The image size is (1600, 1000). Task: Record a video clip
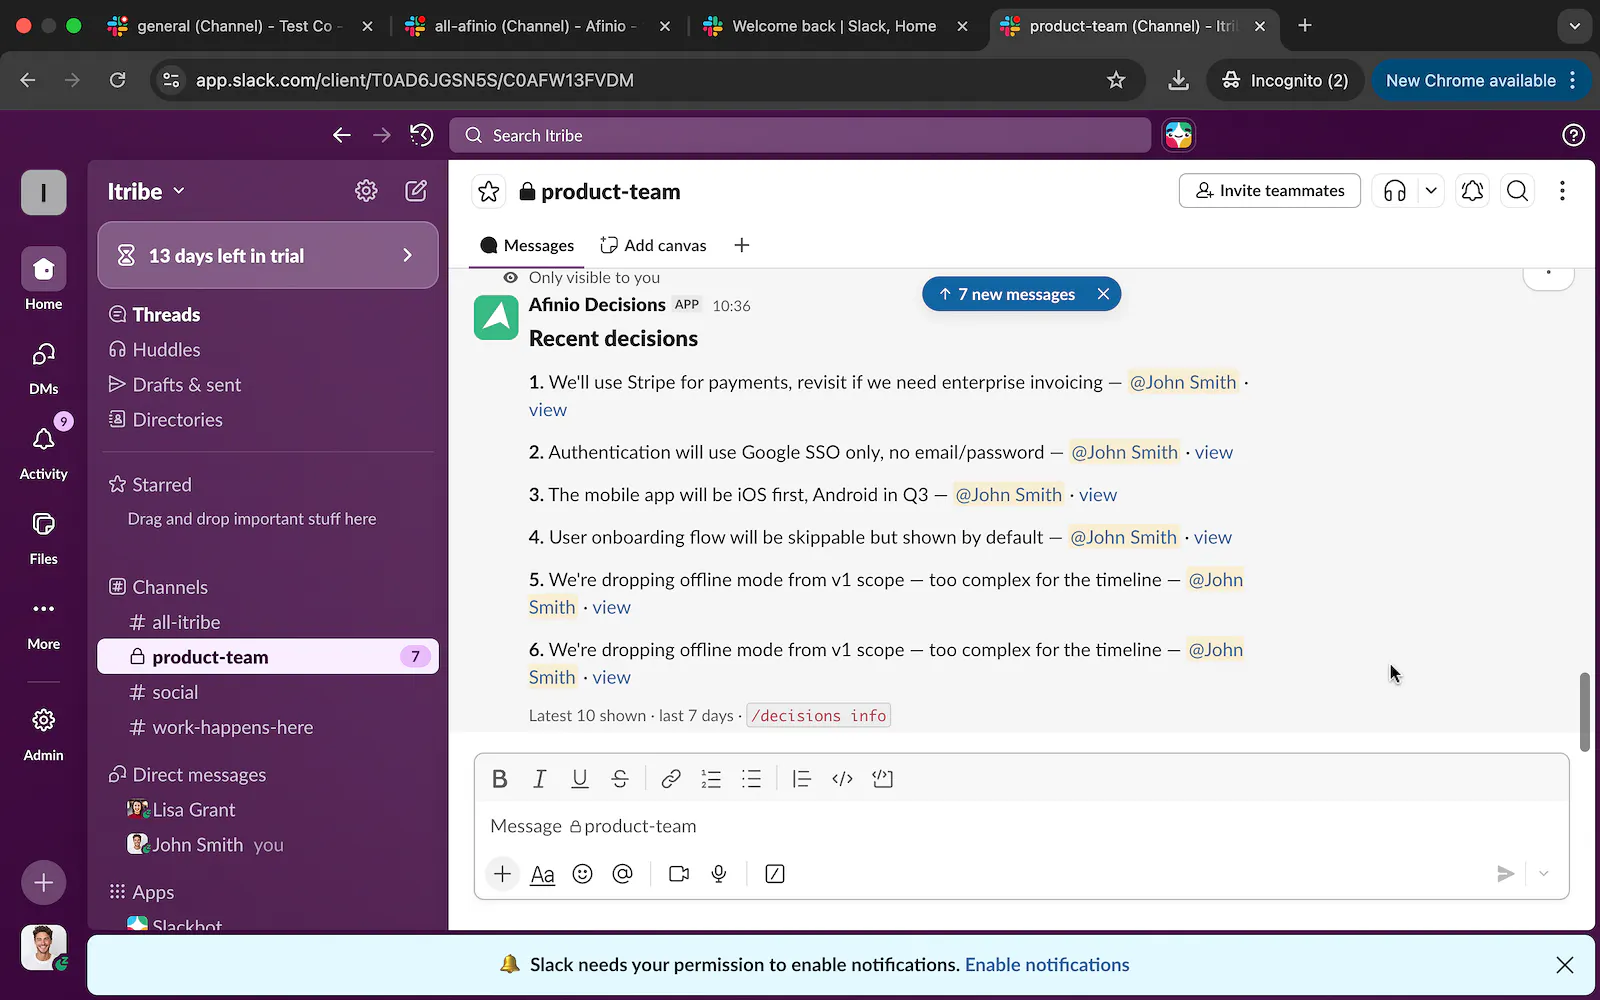point(679,874)
